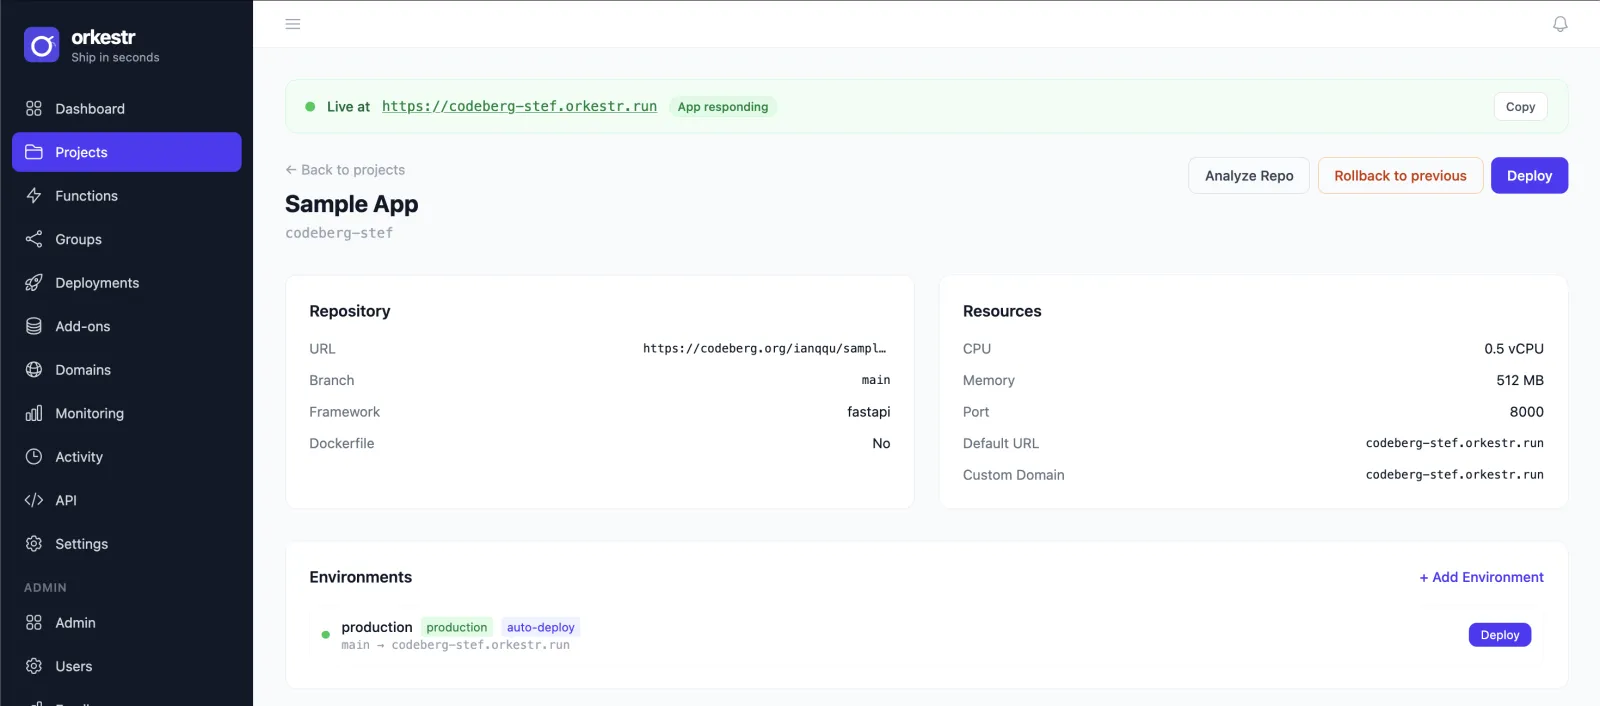Select Projects in the sidebar
The width and height of the screenshot is (1600, 706).
[x=127, y=152]
